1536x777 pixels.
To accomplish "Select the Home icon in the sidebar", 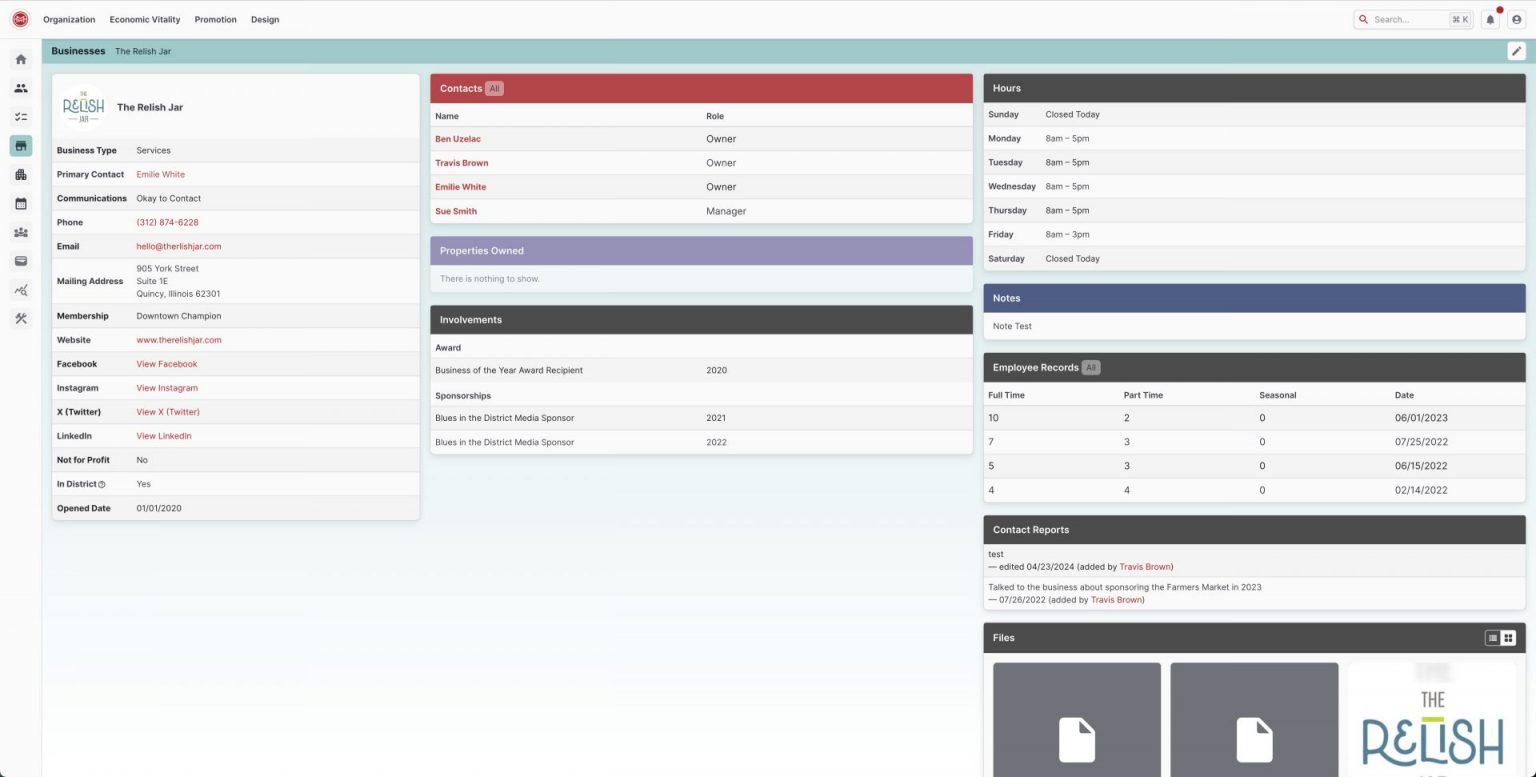I will coord(20,59).
